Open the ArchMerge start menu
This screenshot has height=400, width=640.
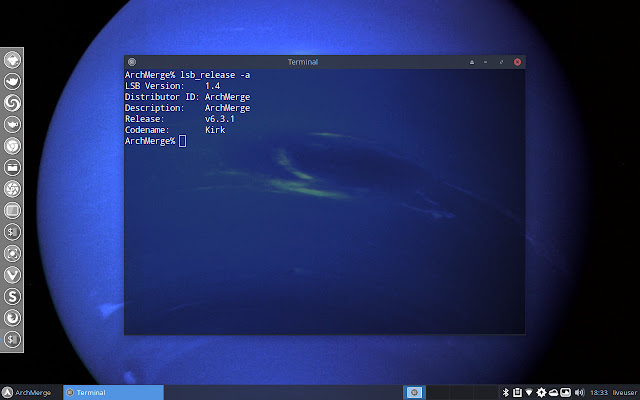coord(27,393)
